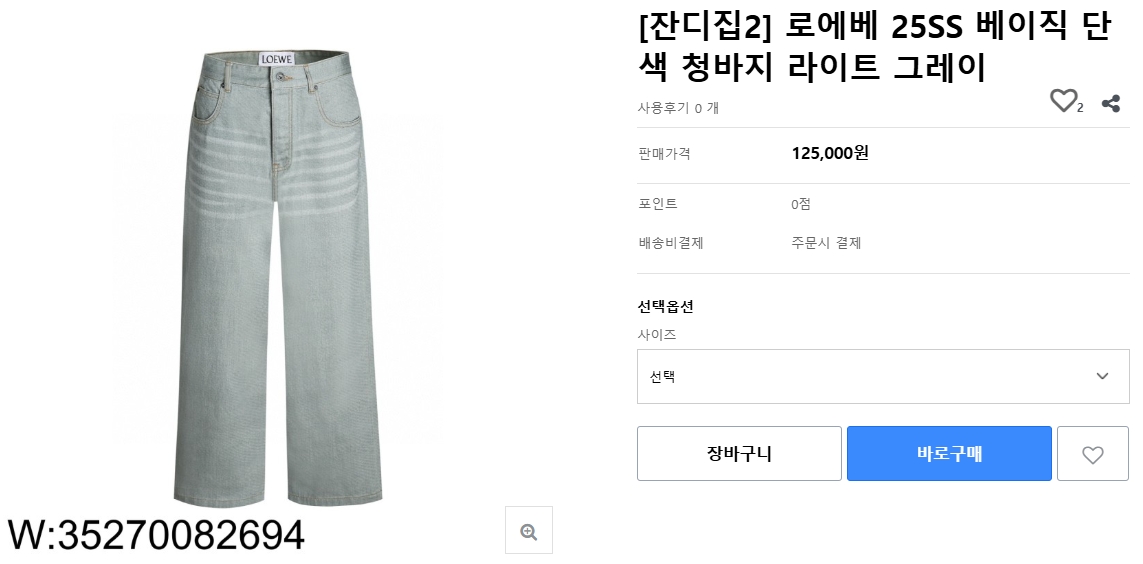
Task: Open the 사용후기 0 개 reviews link
Action: (x=678, y=108)
